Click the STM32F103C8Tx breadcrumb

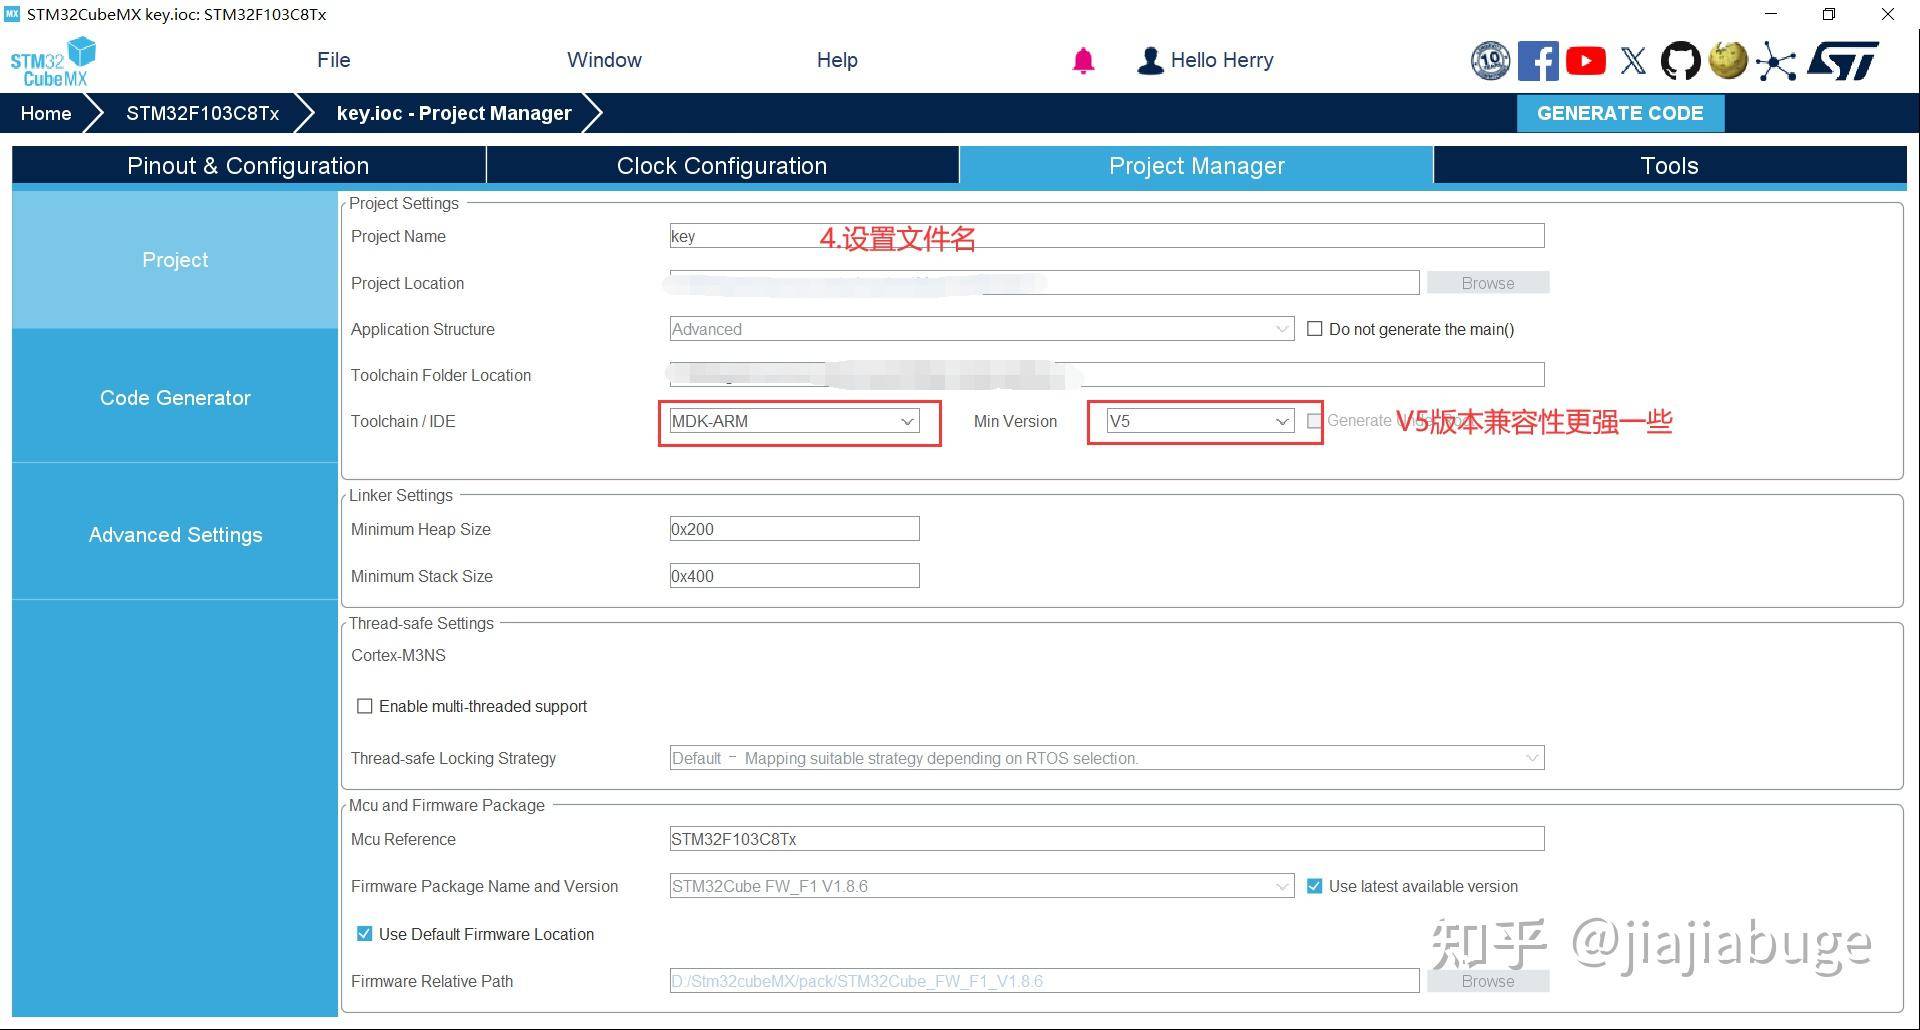point(202,113)
